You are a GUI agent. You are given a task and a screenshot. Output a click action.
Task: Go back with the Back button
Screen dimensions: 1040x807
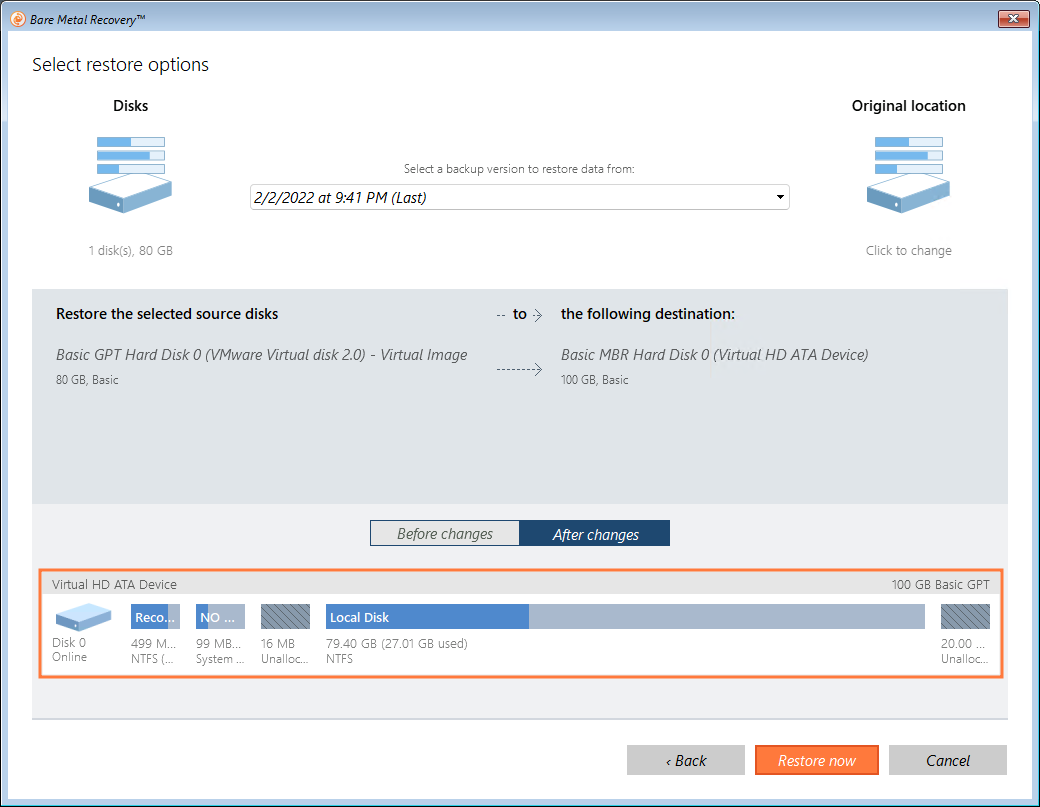coord(686,761)
